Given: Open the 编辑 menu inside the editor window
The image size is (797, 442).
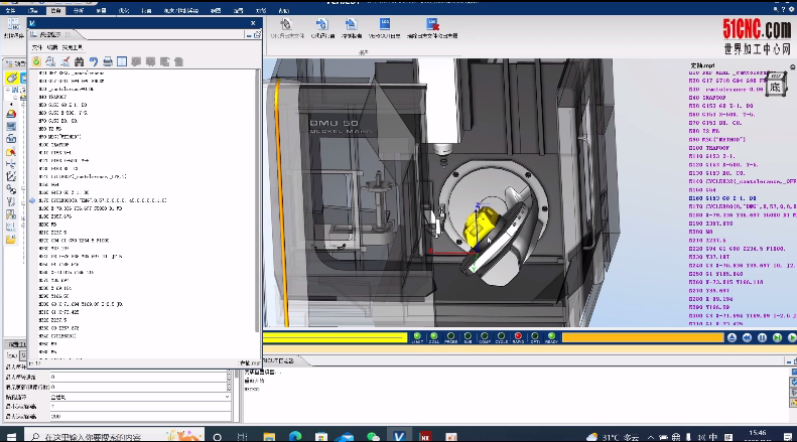Looking at the screenshot, I should 51,47.
